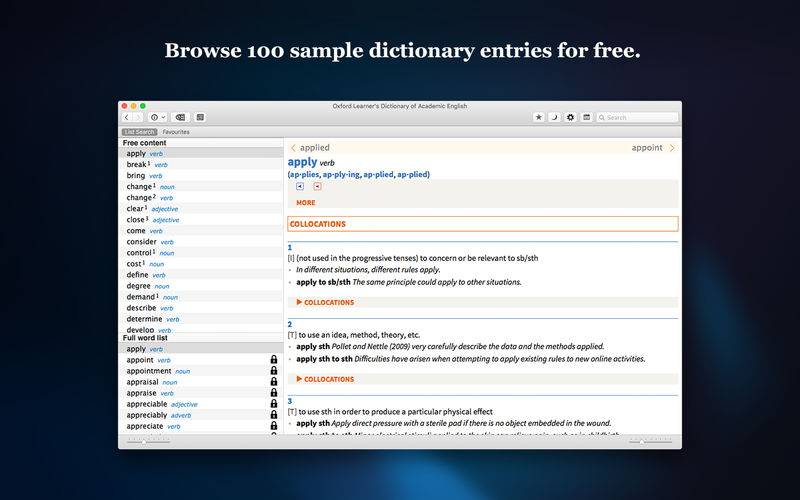The width and height of the screenshot is (800, 500).
Task: Adjust the bottom-right text size slider
Action: coord(650,441)
